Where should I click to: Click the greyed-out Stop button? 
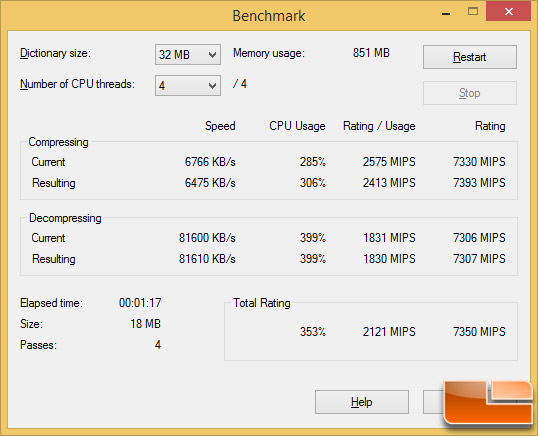tap(470, 93)
